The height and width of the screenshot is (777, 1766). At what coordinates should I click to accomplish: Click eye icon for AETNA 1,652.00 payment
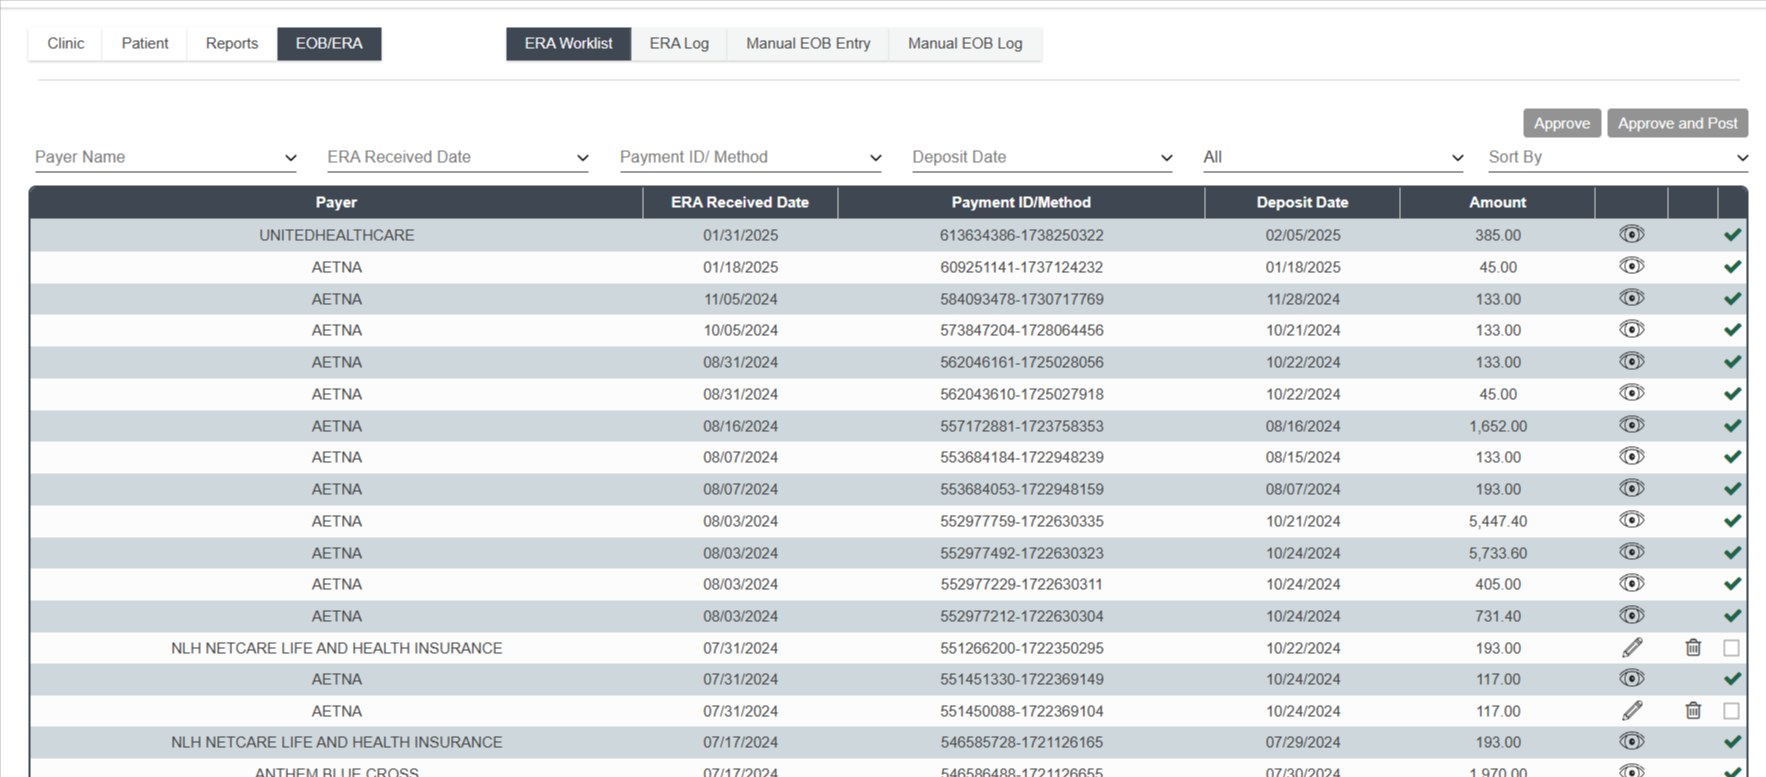click(x=1631, y=425)
